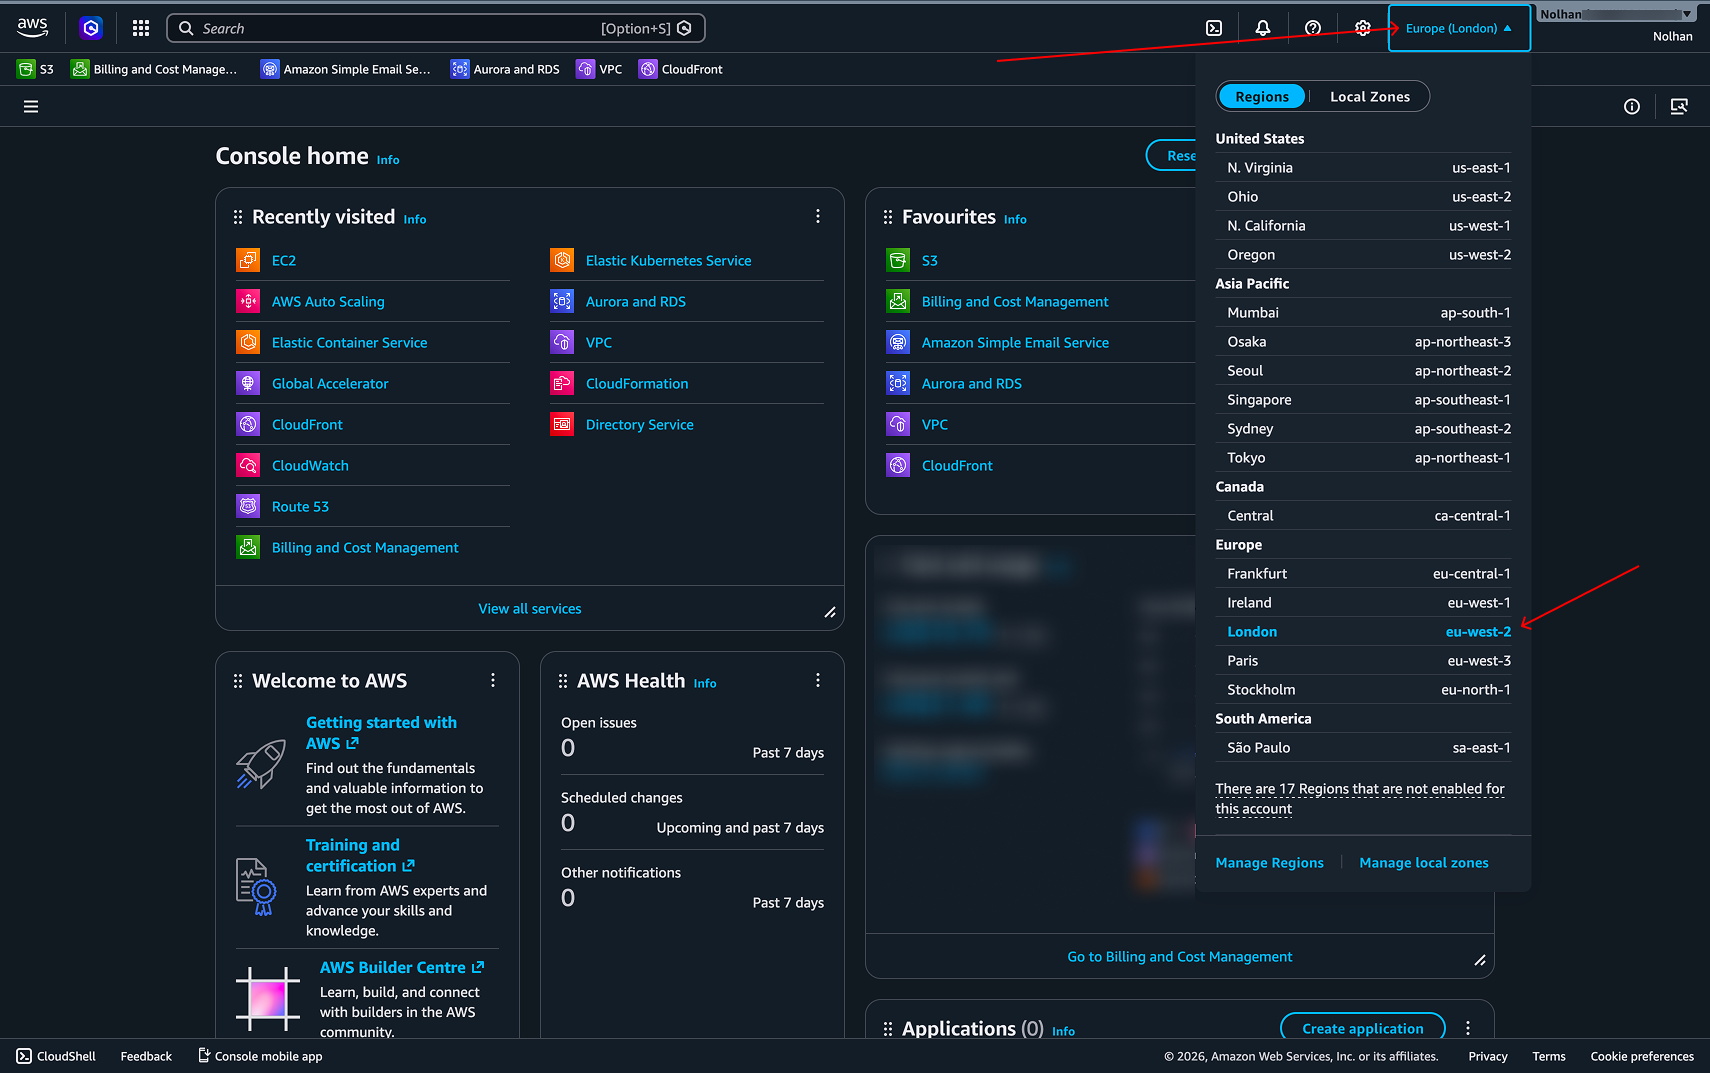Select the Tokyo ap-northeast-1 region
The height and width of the screenshot is (1073, 1710).
coord(1369,457)
